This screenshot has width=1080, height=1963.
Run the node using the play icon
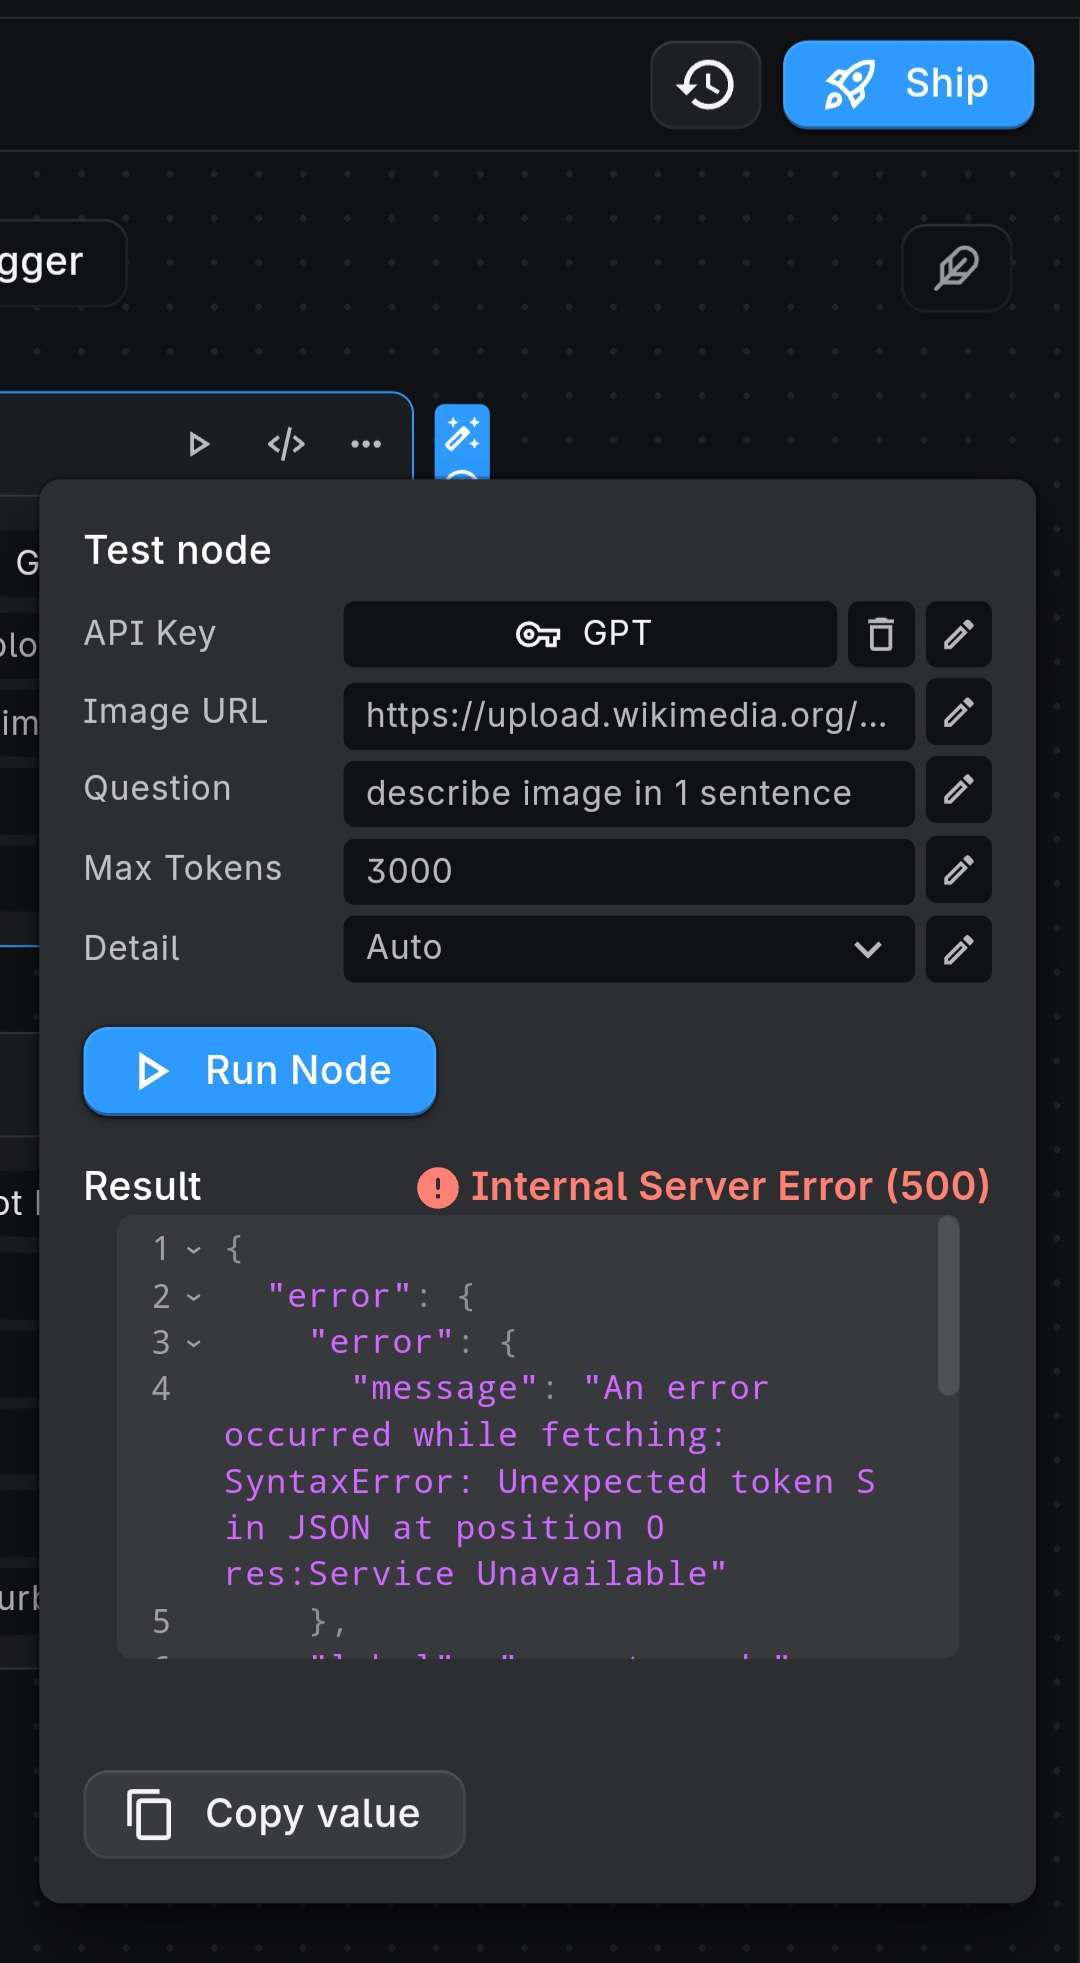[199, 443]
